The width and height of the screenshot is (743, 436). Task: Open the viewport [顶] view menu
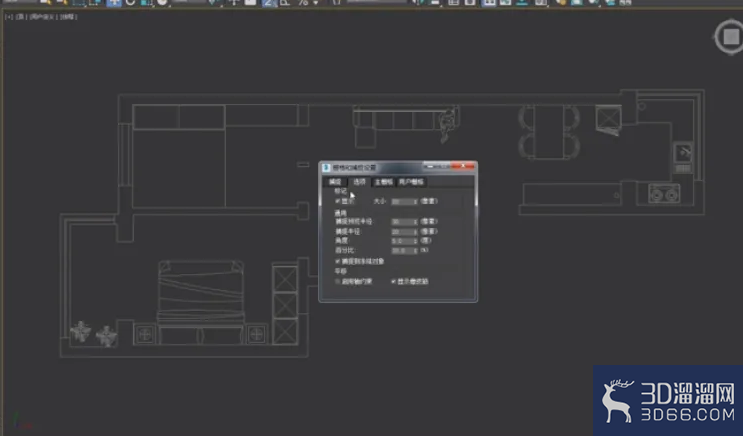pyautogui.click(x=20, y=17)
